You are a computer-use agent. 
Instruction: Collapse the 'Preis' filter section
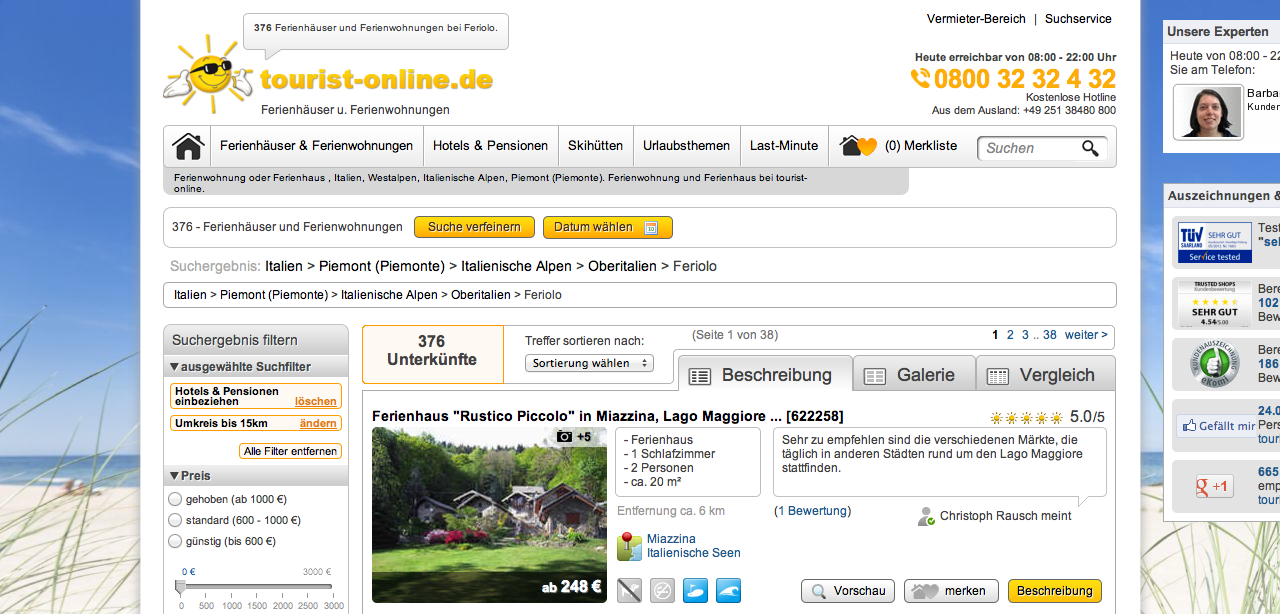[175, 476]
